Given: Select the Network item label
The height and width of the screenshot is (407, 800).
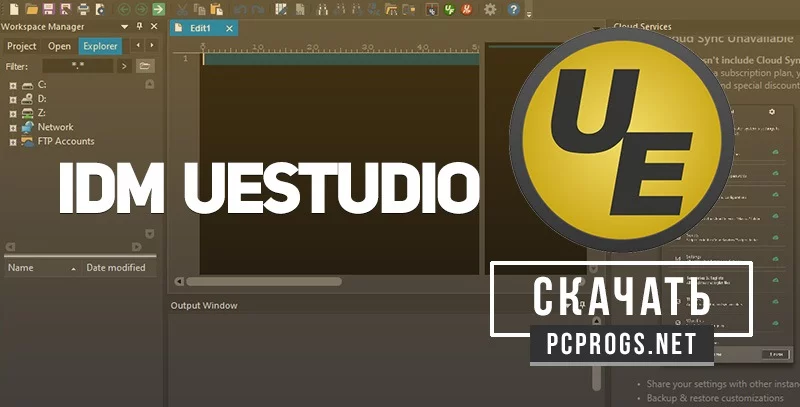Looking at the screenshot, I should point(55,127).
